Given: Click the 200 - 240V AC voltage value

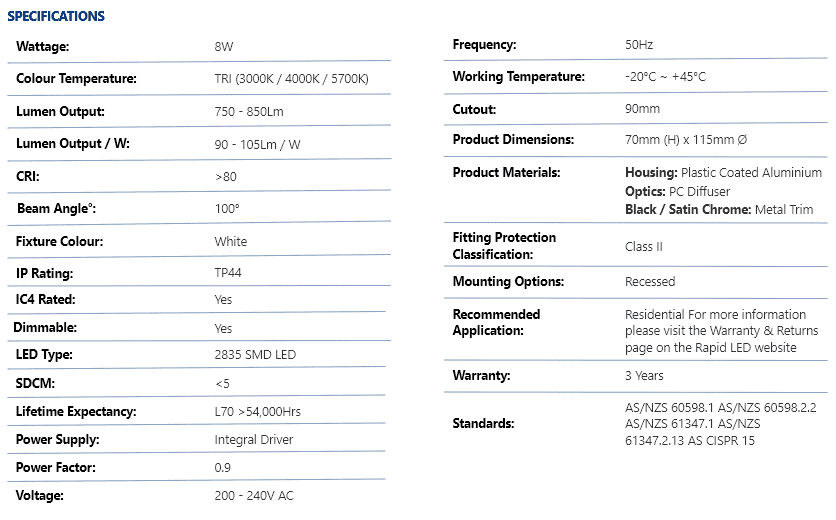Looking at the screenshot, I should pos(254,496).
